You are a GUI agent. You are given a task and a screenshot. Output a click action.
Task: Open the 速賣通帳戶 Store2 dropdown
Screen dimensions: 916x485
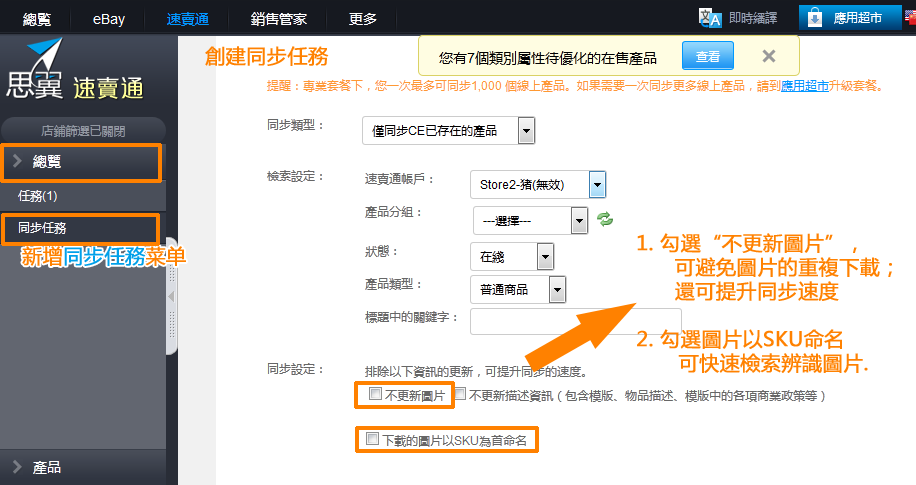pos(537,185)
